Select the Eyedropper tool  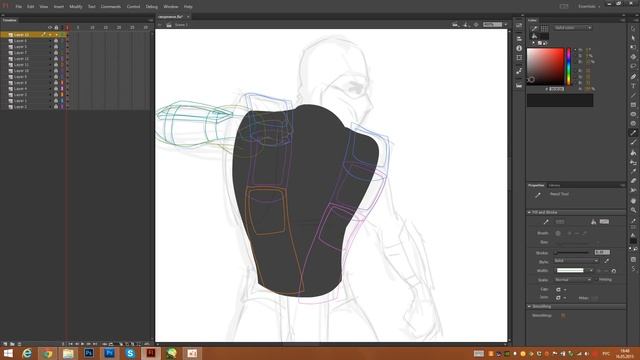pyautogui.click(x=633, y=171)
